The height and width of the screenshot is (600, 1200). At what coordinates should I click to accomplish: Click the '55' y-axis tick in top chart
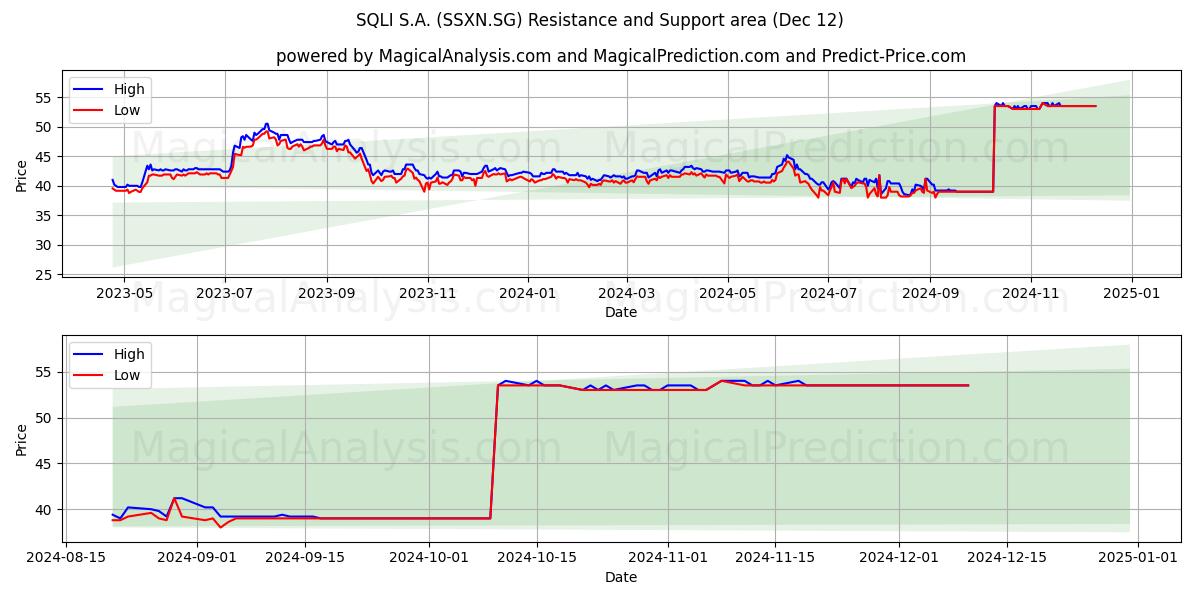(45, 98)
